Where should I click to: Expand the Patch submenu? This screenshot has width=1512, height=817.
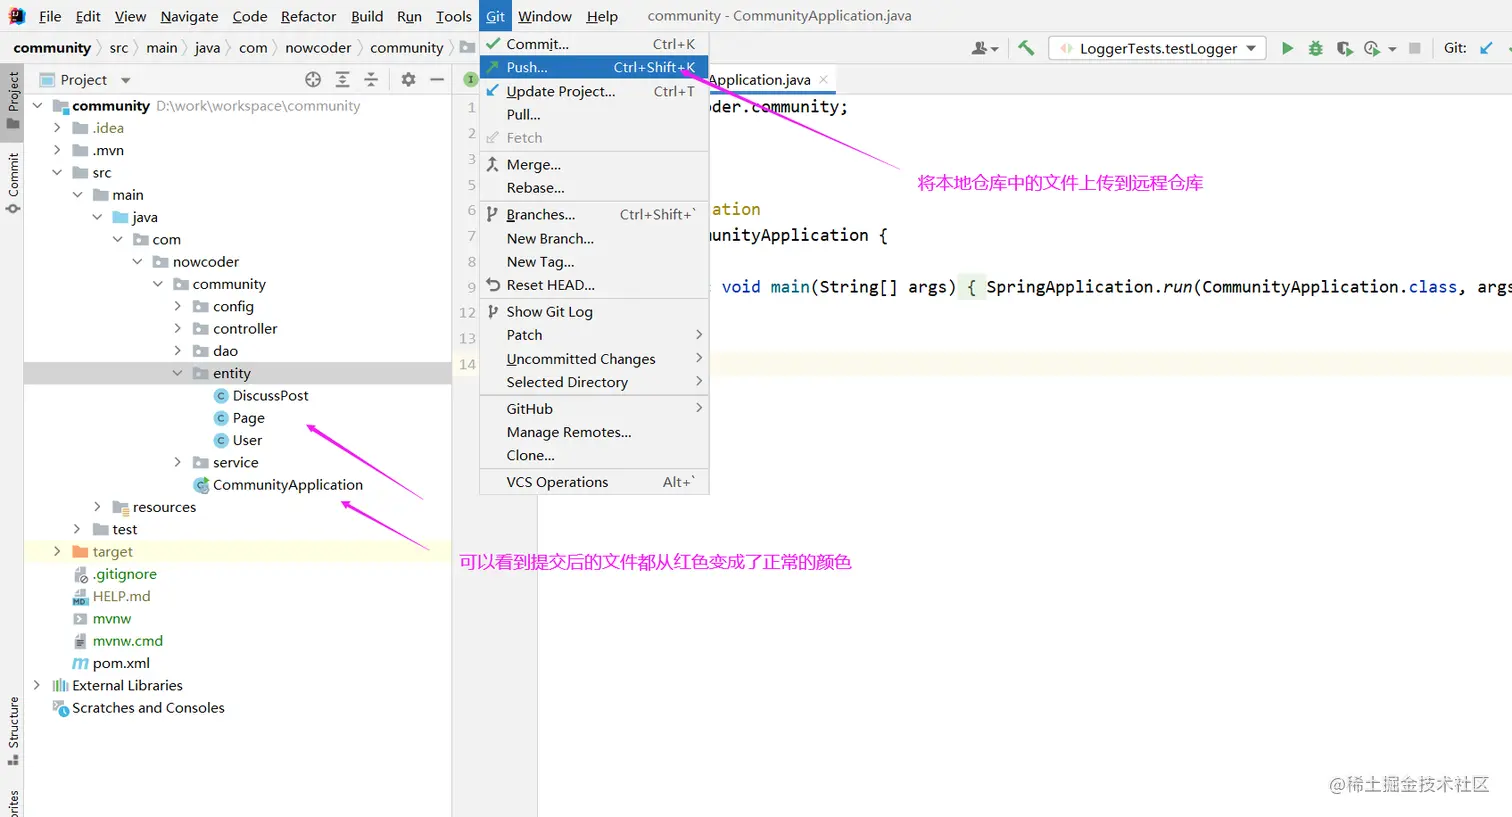pos(594,335)
